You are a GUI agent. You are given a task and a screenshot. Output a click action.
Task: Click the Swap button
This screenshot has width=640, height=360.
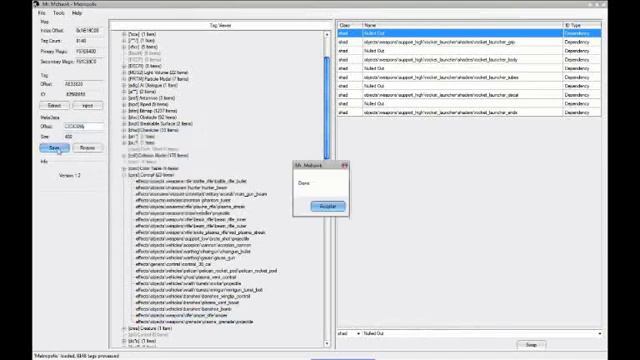(531, 345)
